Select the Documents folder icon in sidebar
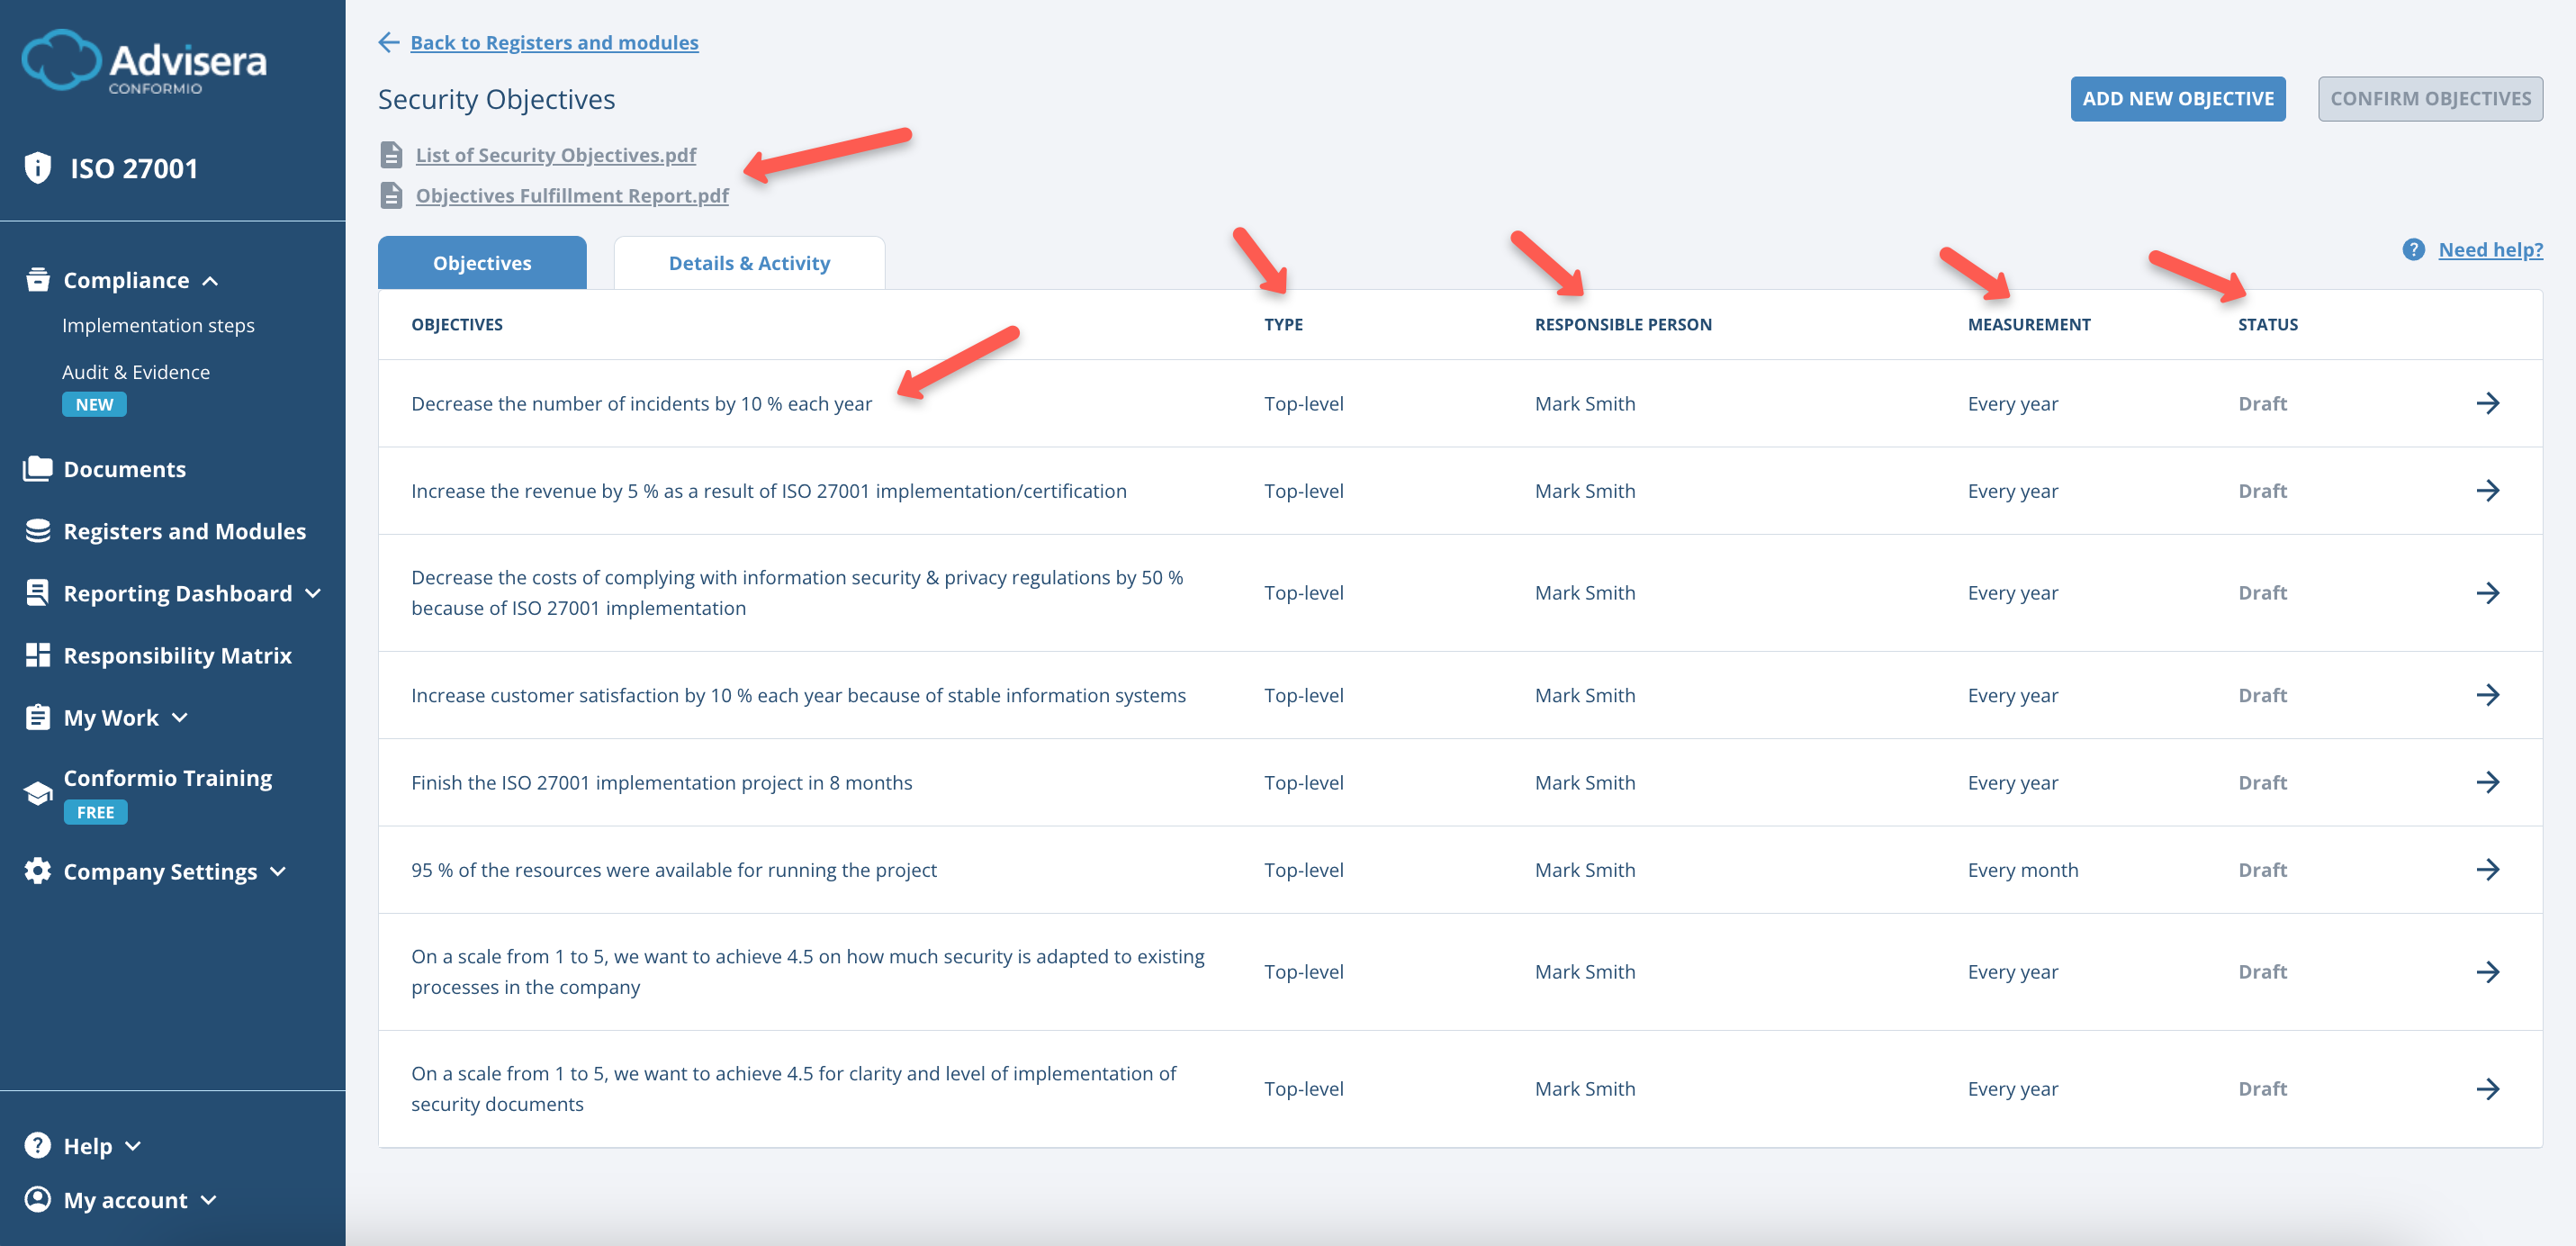This screenshot has width=2576, height=1246. click(37, 468)
